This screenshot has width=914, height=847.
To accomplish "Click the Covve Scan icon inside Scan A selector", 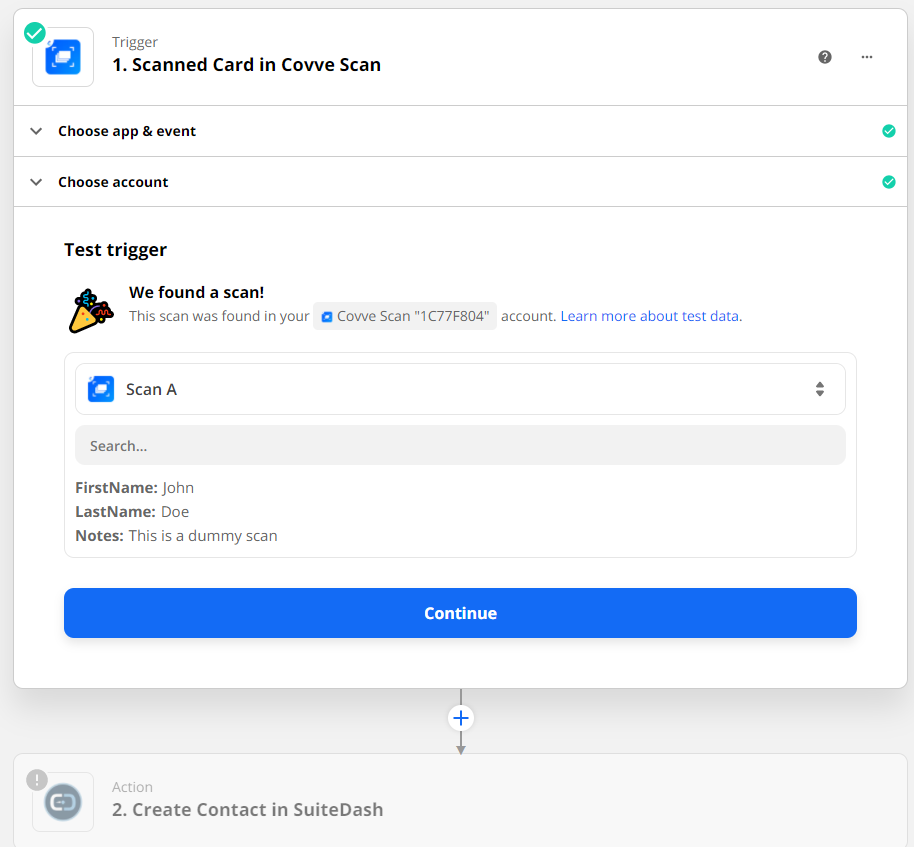I will click(x=101, y=389).
